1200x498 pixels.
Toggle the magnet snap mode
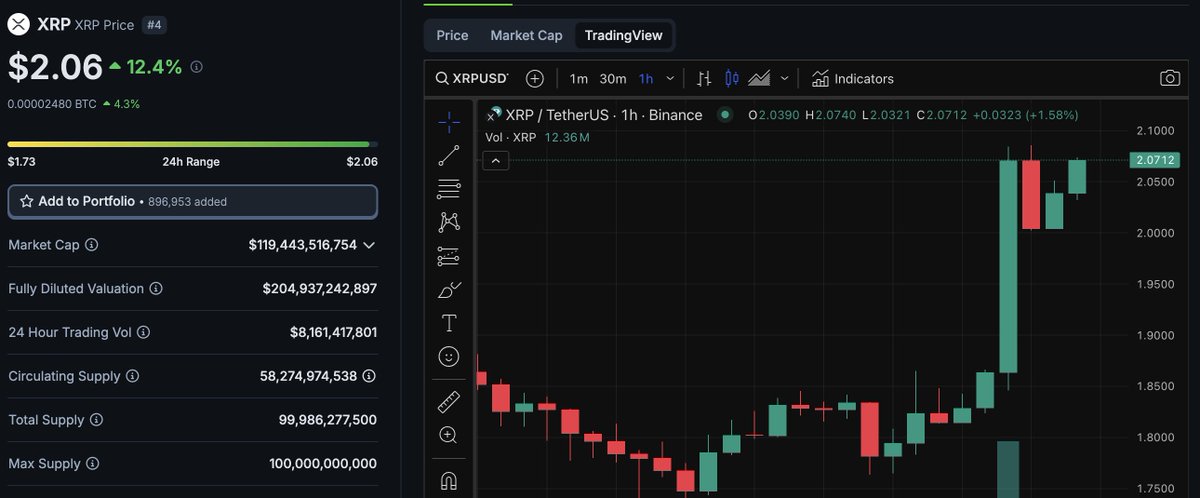pos(449,480)
